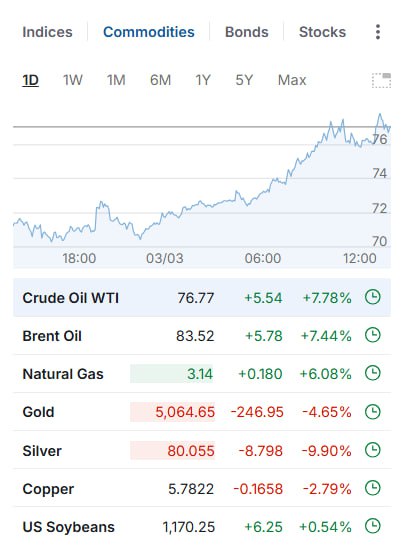Click clock icon in US Soybeans row
Screen dimensions: 408x545
pyautogui.click(x=373, y=526)
